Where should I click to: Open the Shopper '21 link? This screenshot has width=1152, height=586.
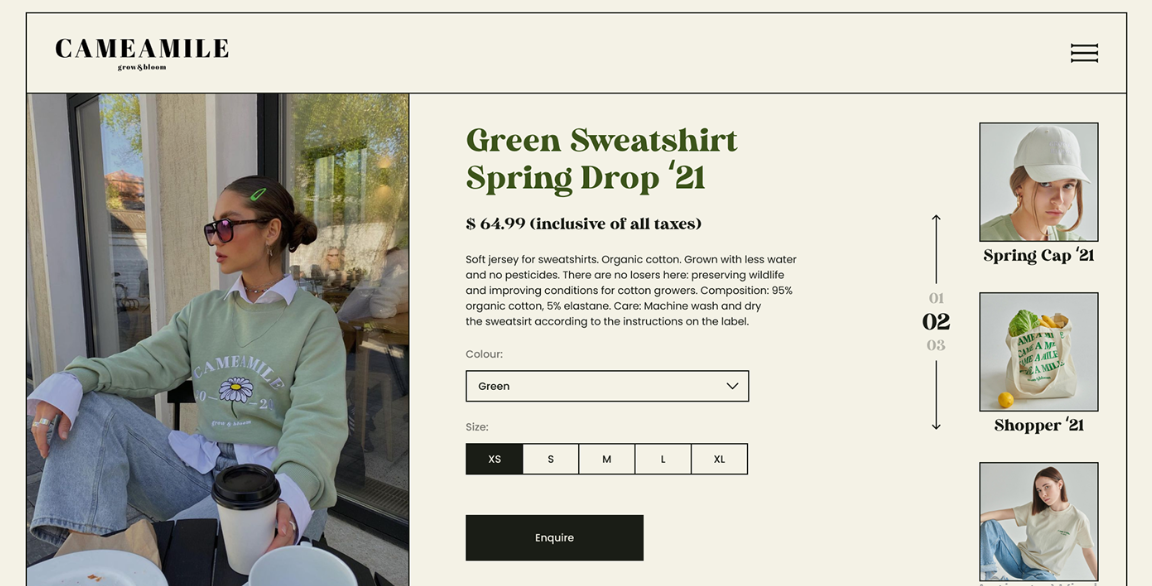[1038, 425]
